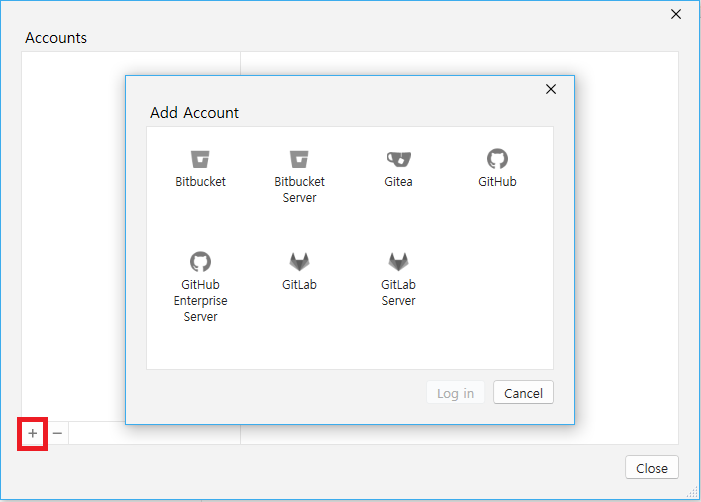Click the Gitea label text

click(x=398, y=182)
